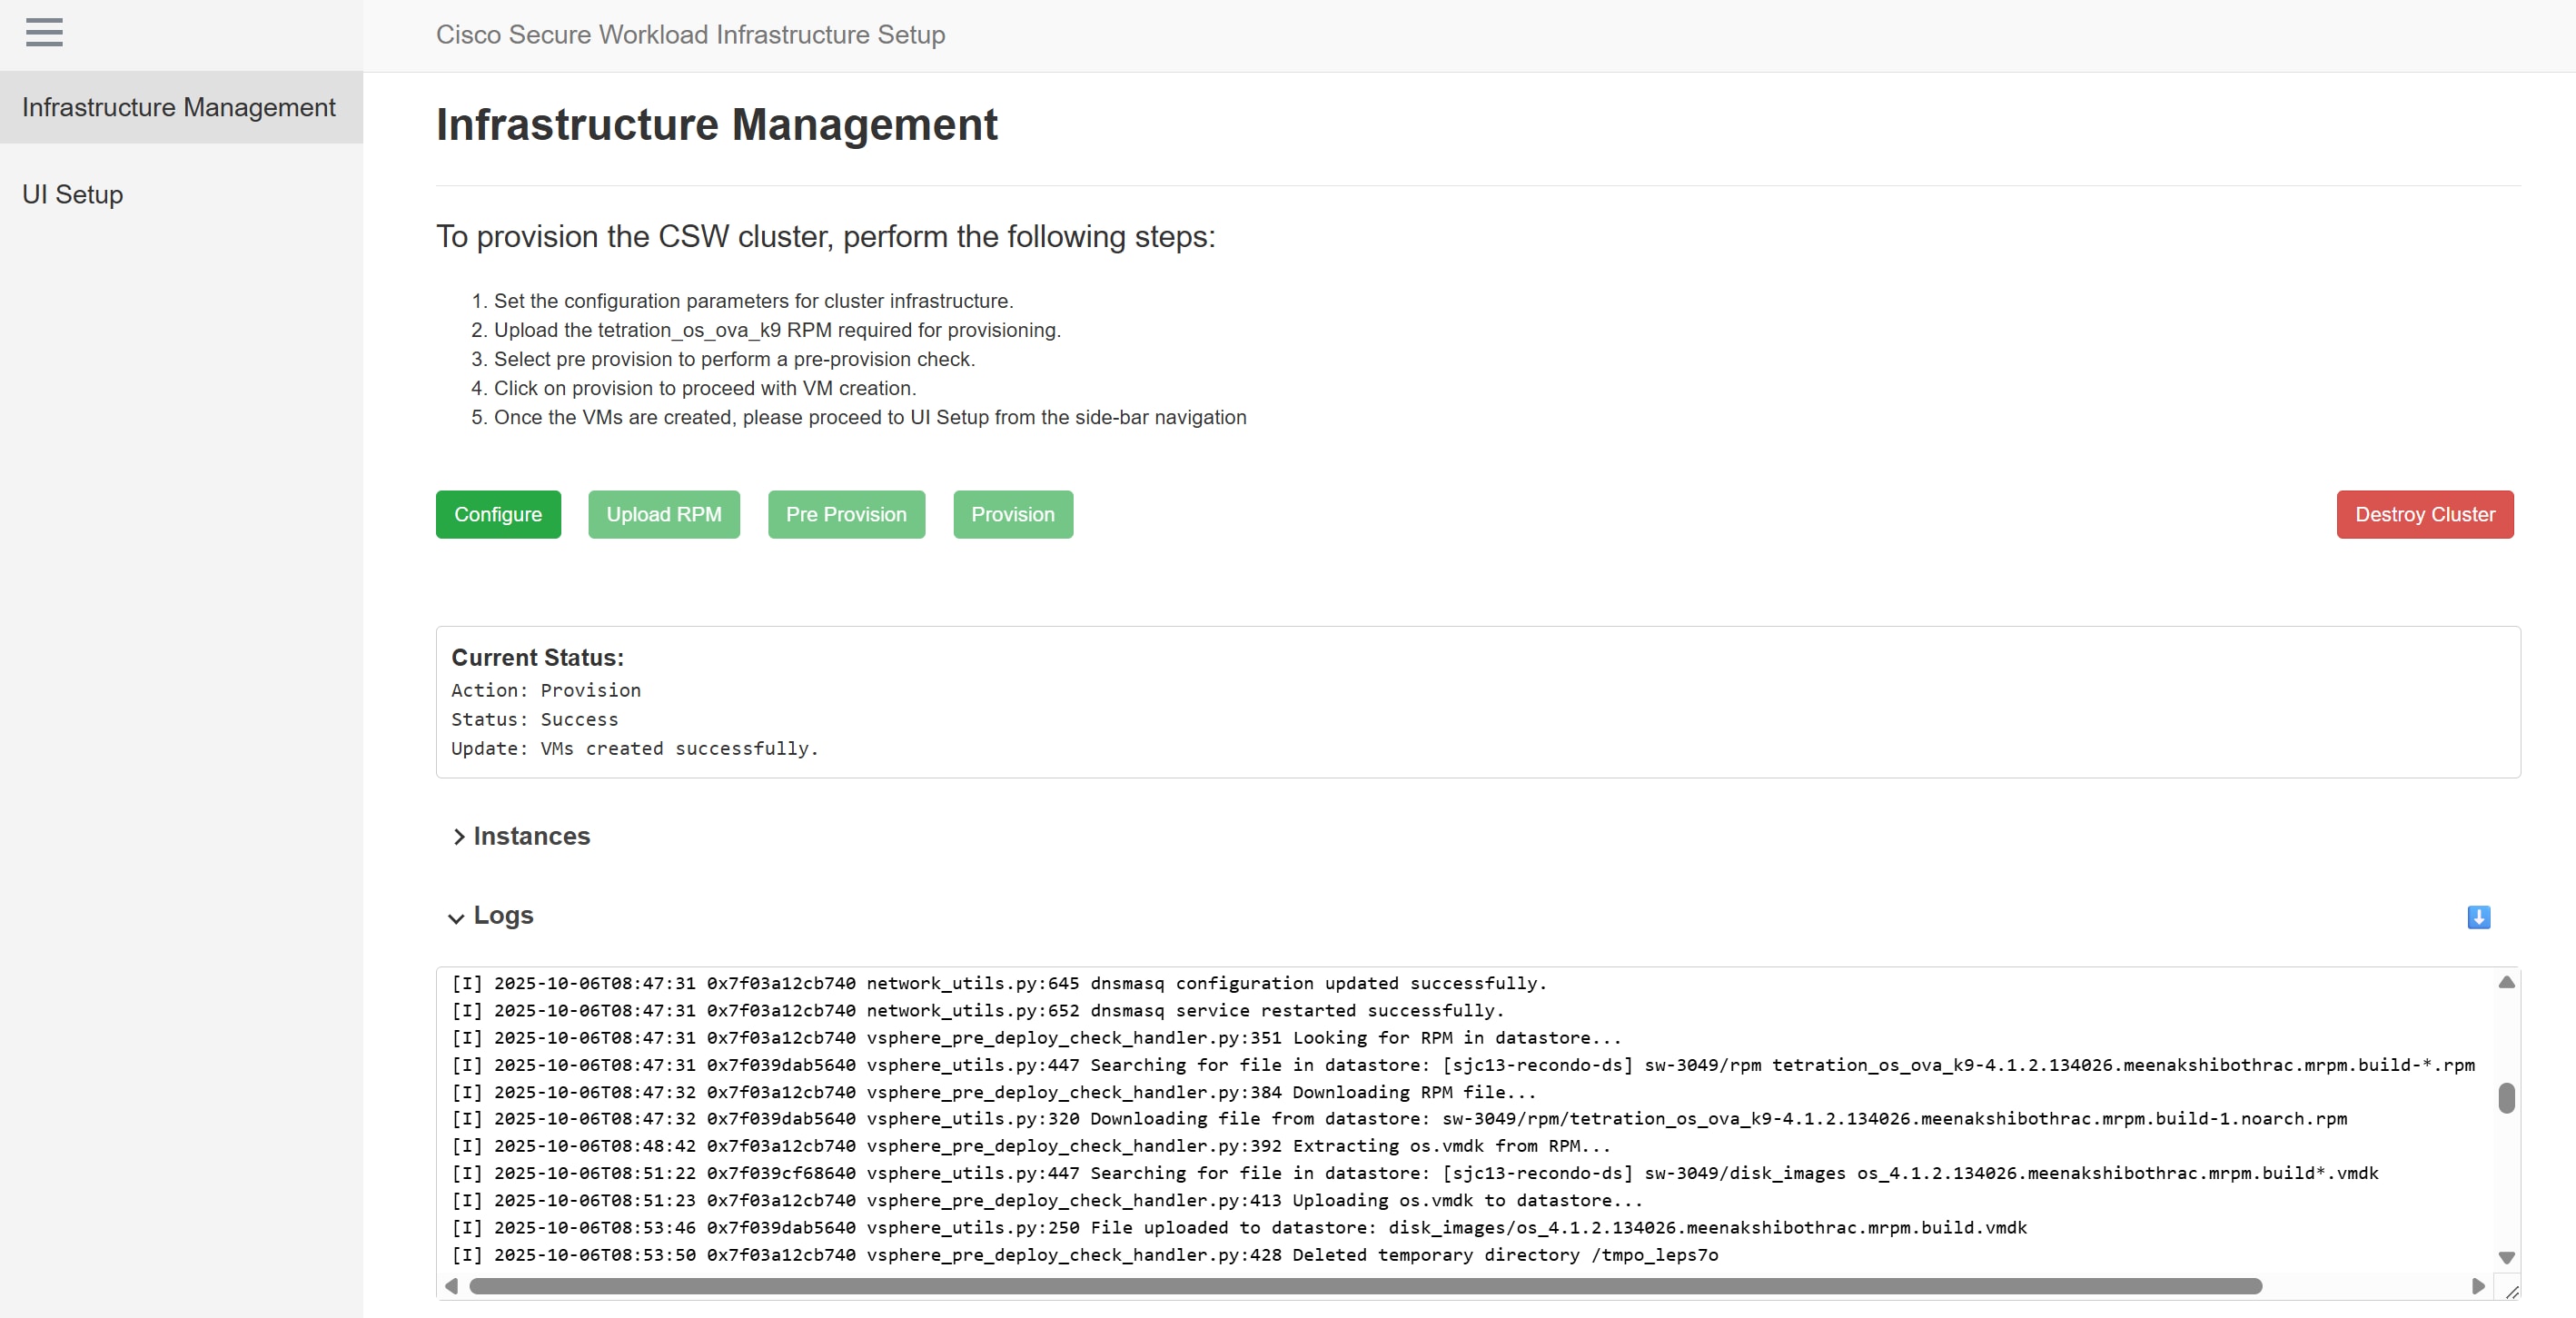Click the logs scroll-down arrow
The width and height of the screenshot is (2576, 1318).
point(2506,1257)
